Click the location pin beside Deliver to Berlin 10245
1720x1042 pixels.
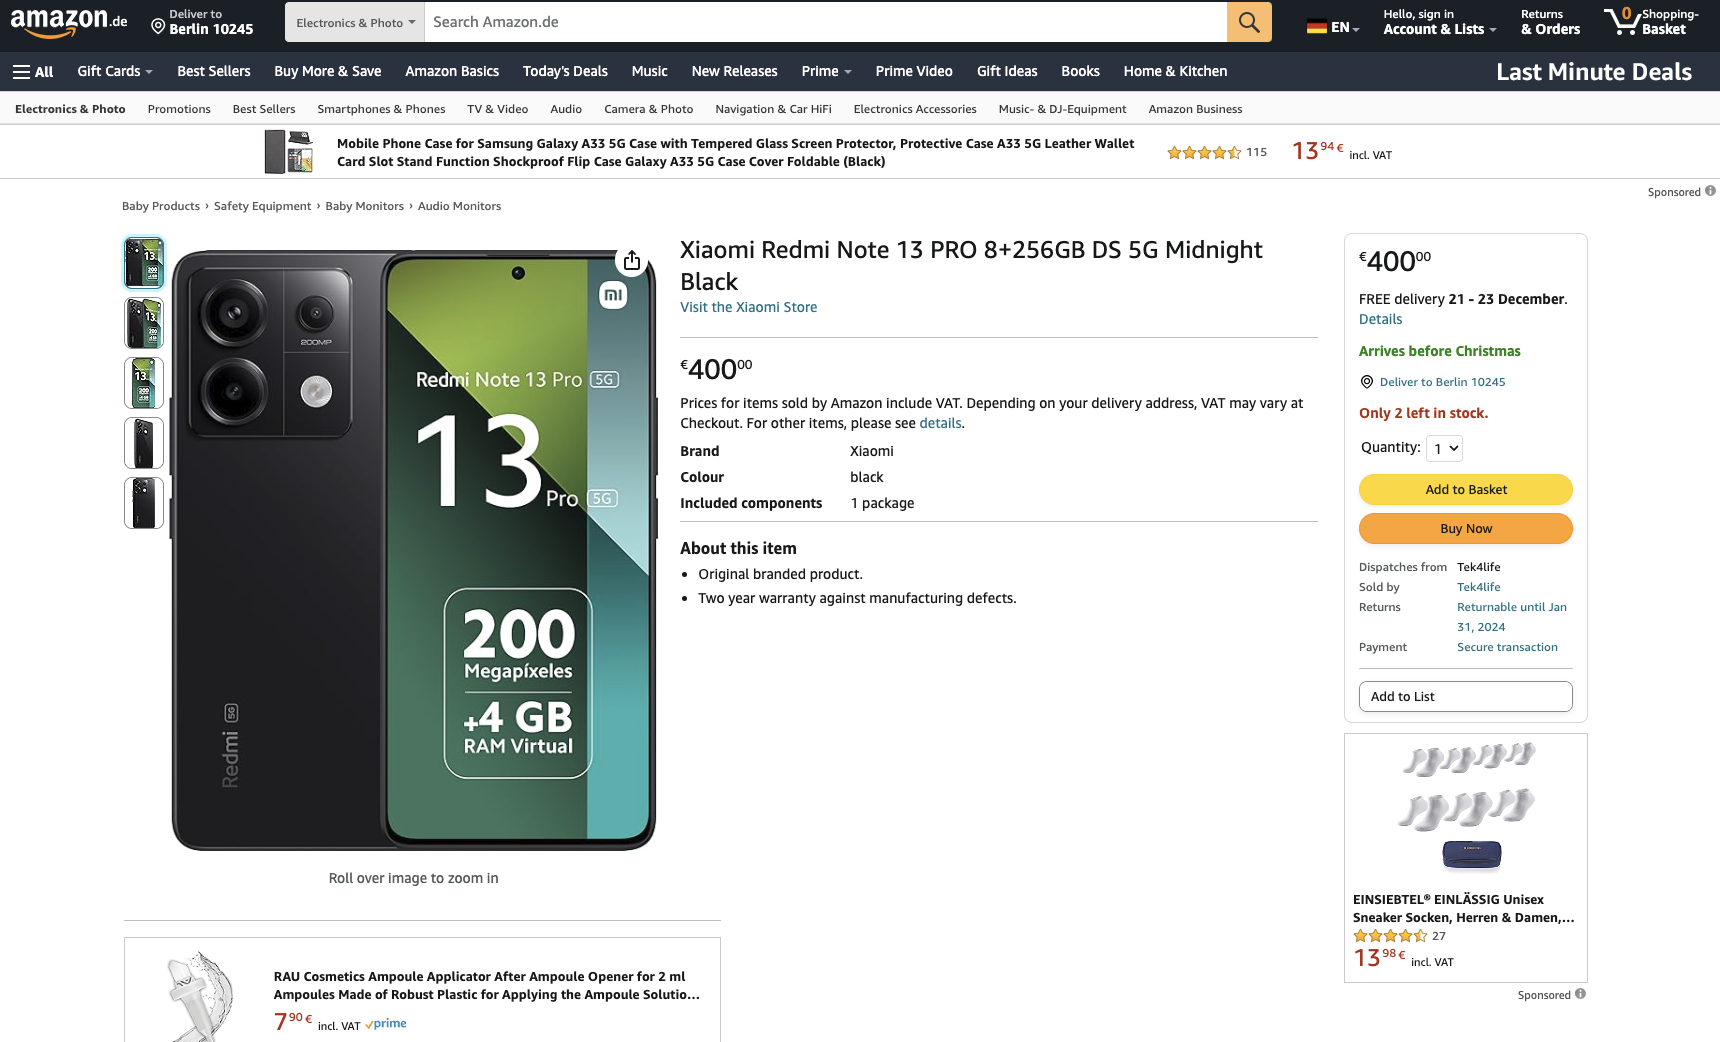pos(1367,382)
